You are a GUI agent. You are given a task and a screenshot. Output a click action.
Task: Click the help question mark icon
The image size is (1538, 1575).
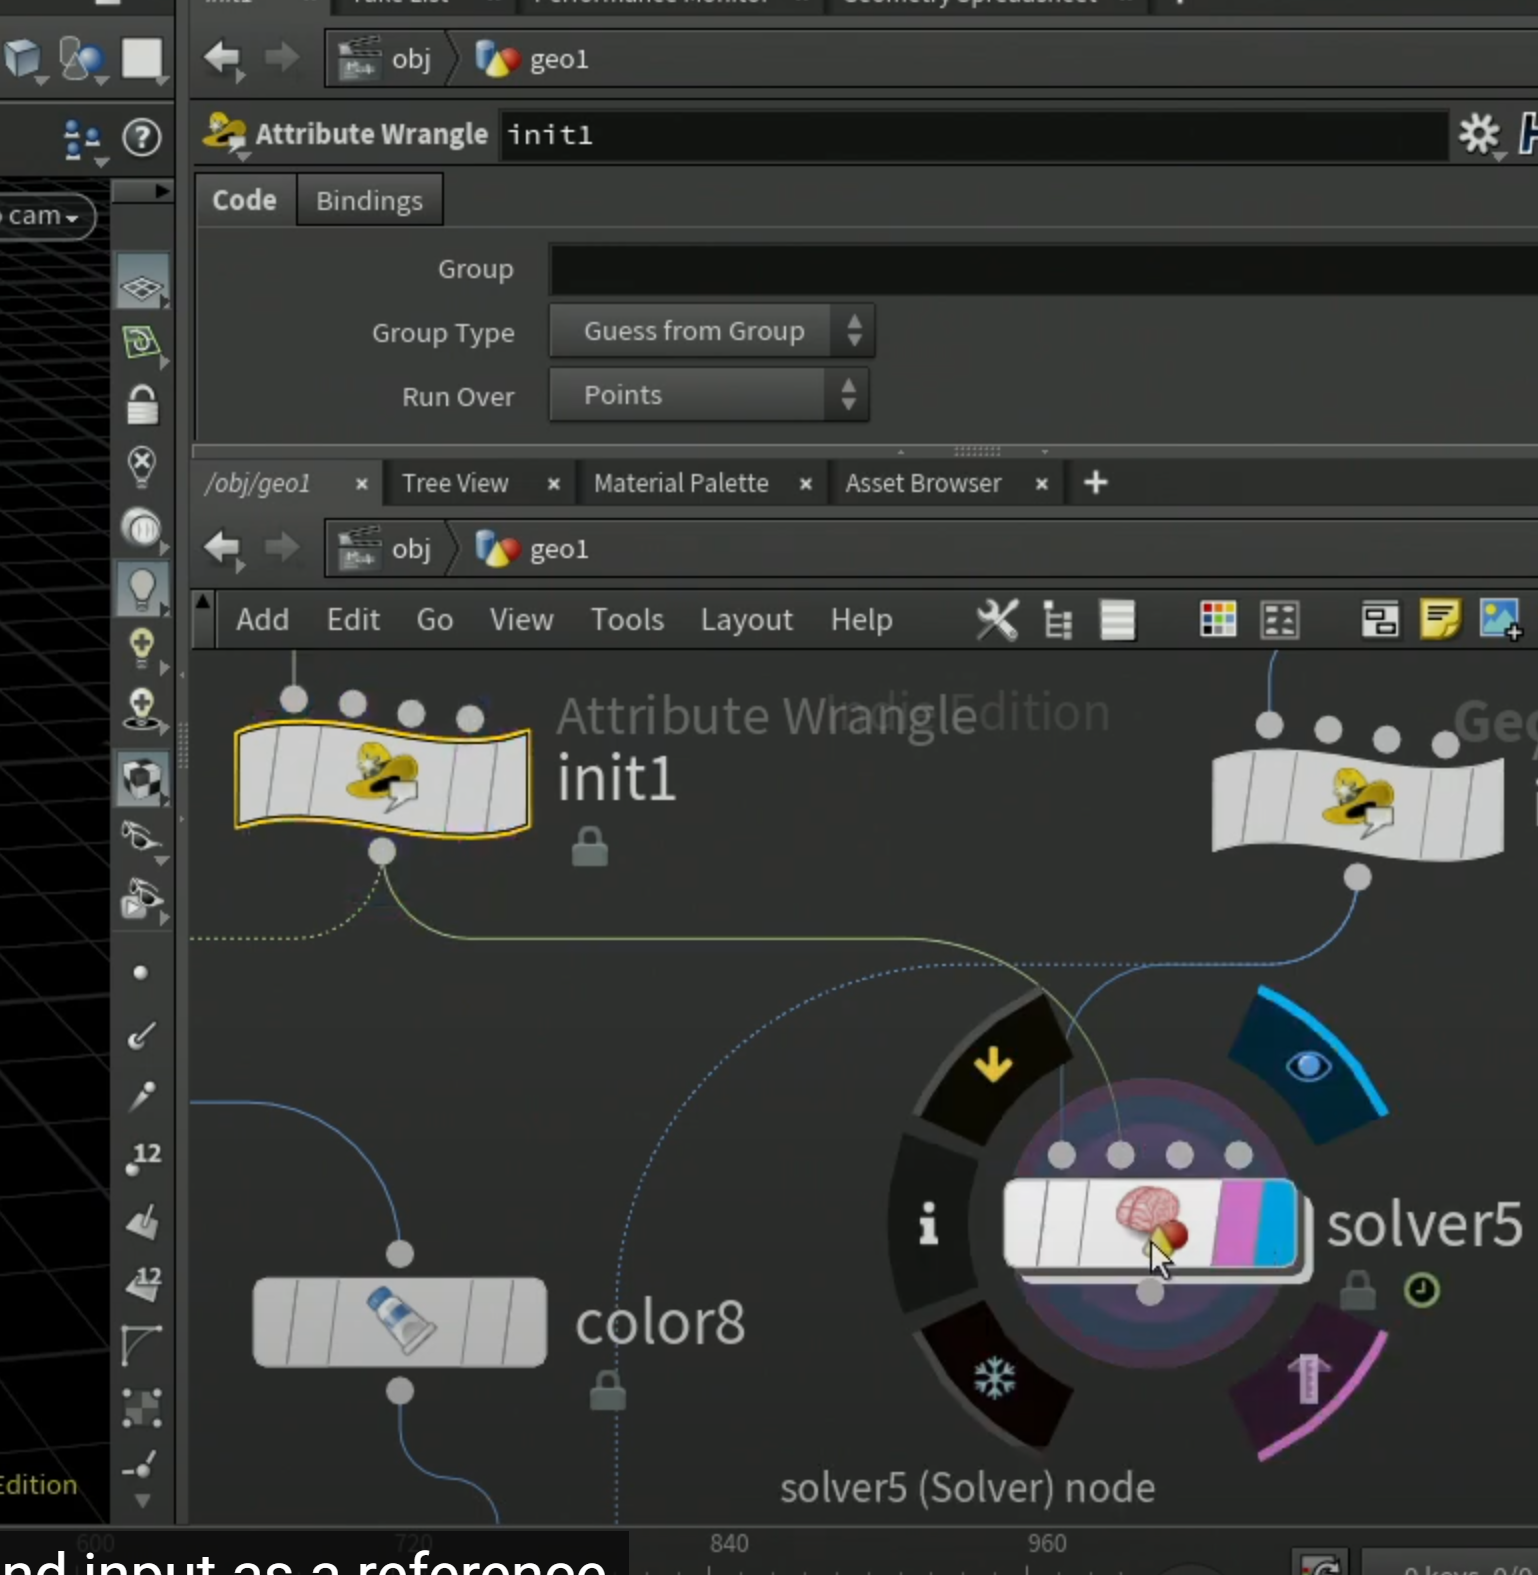click(142, 137)
